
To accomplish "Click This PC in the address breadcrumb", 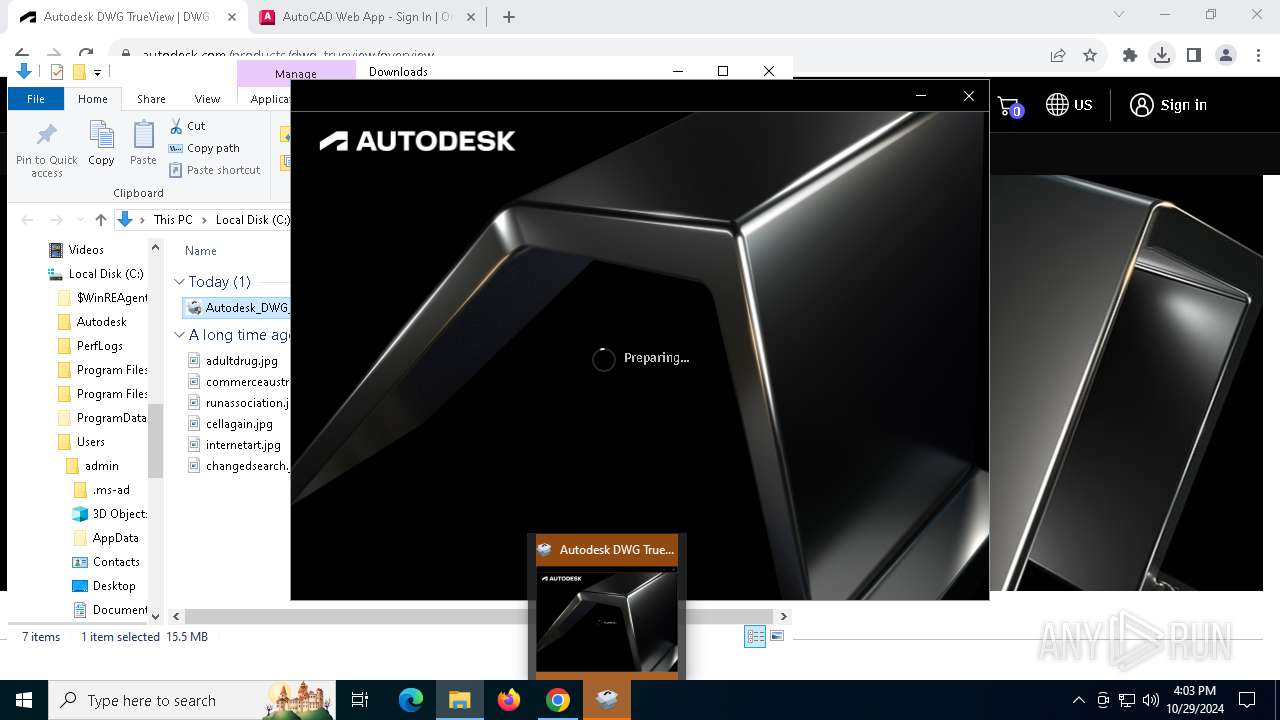I will click(173, 220).
